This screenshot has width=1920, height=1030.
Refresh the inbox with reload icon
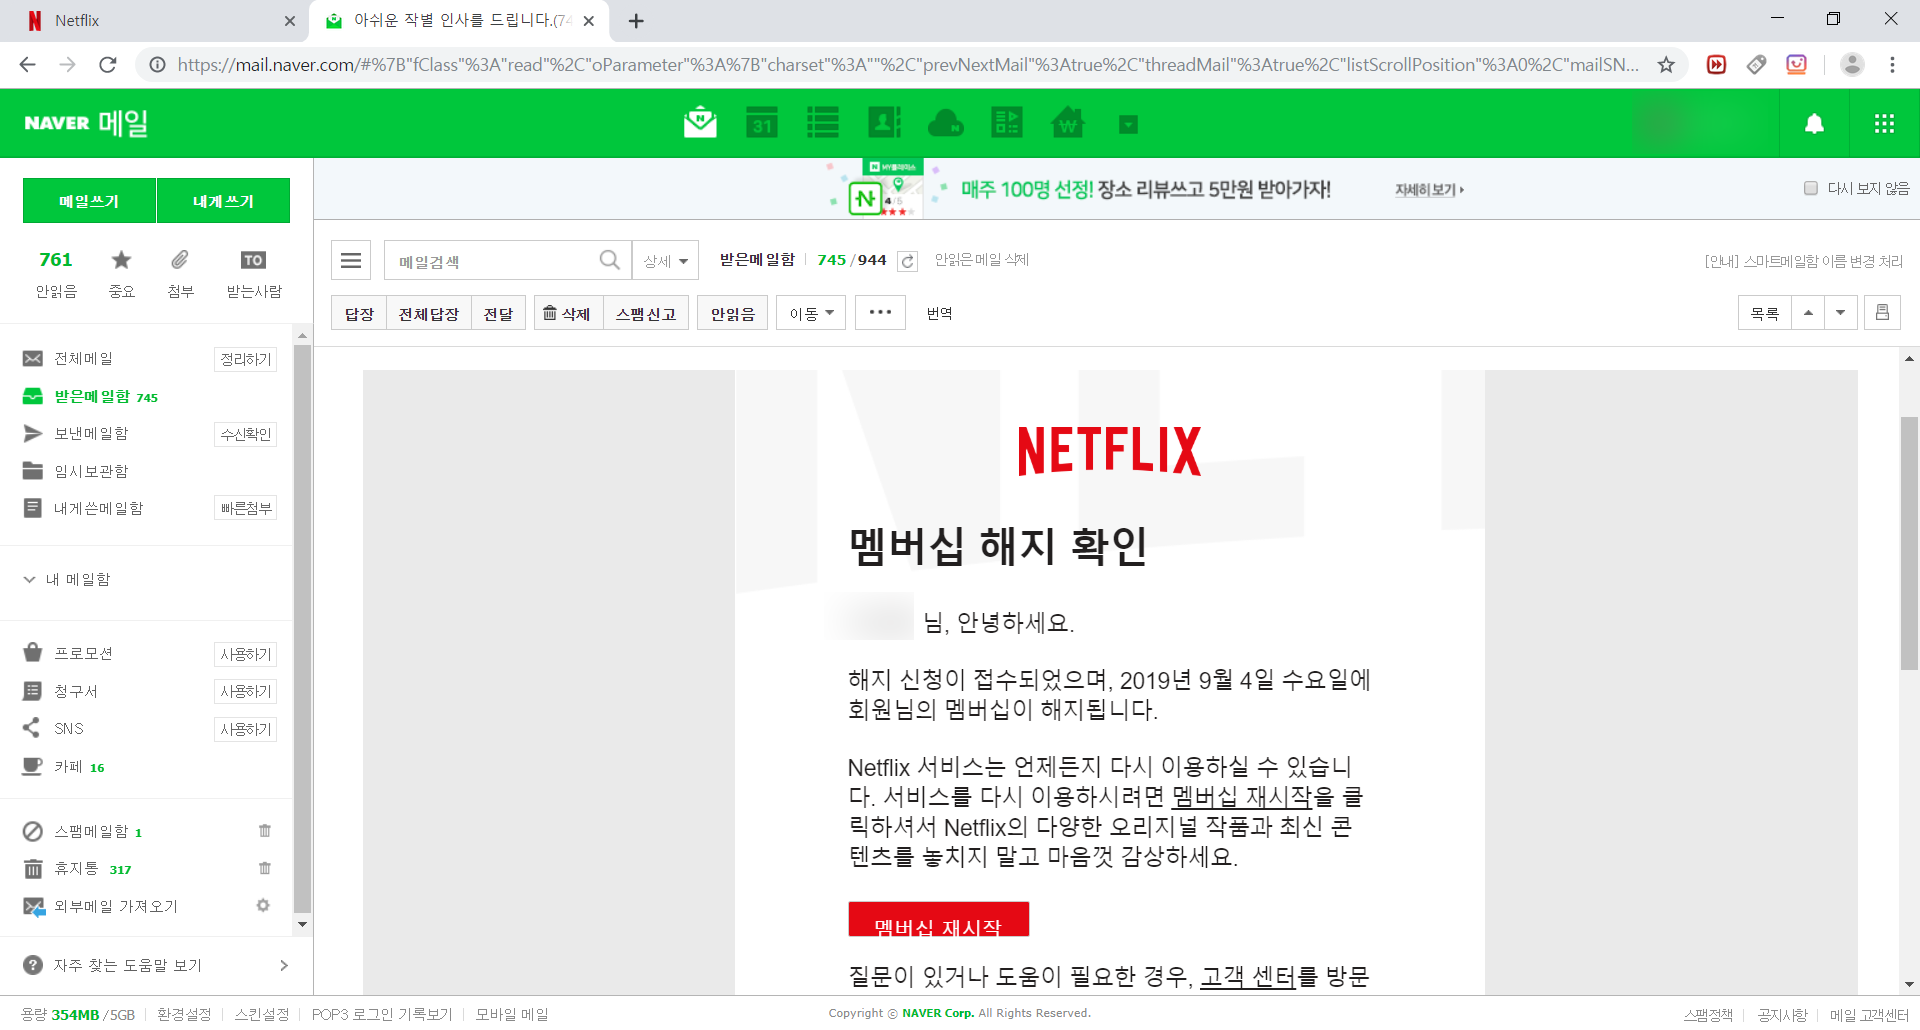[x=907, y=261]
